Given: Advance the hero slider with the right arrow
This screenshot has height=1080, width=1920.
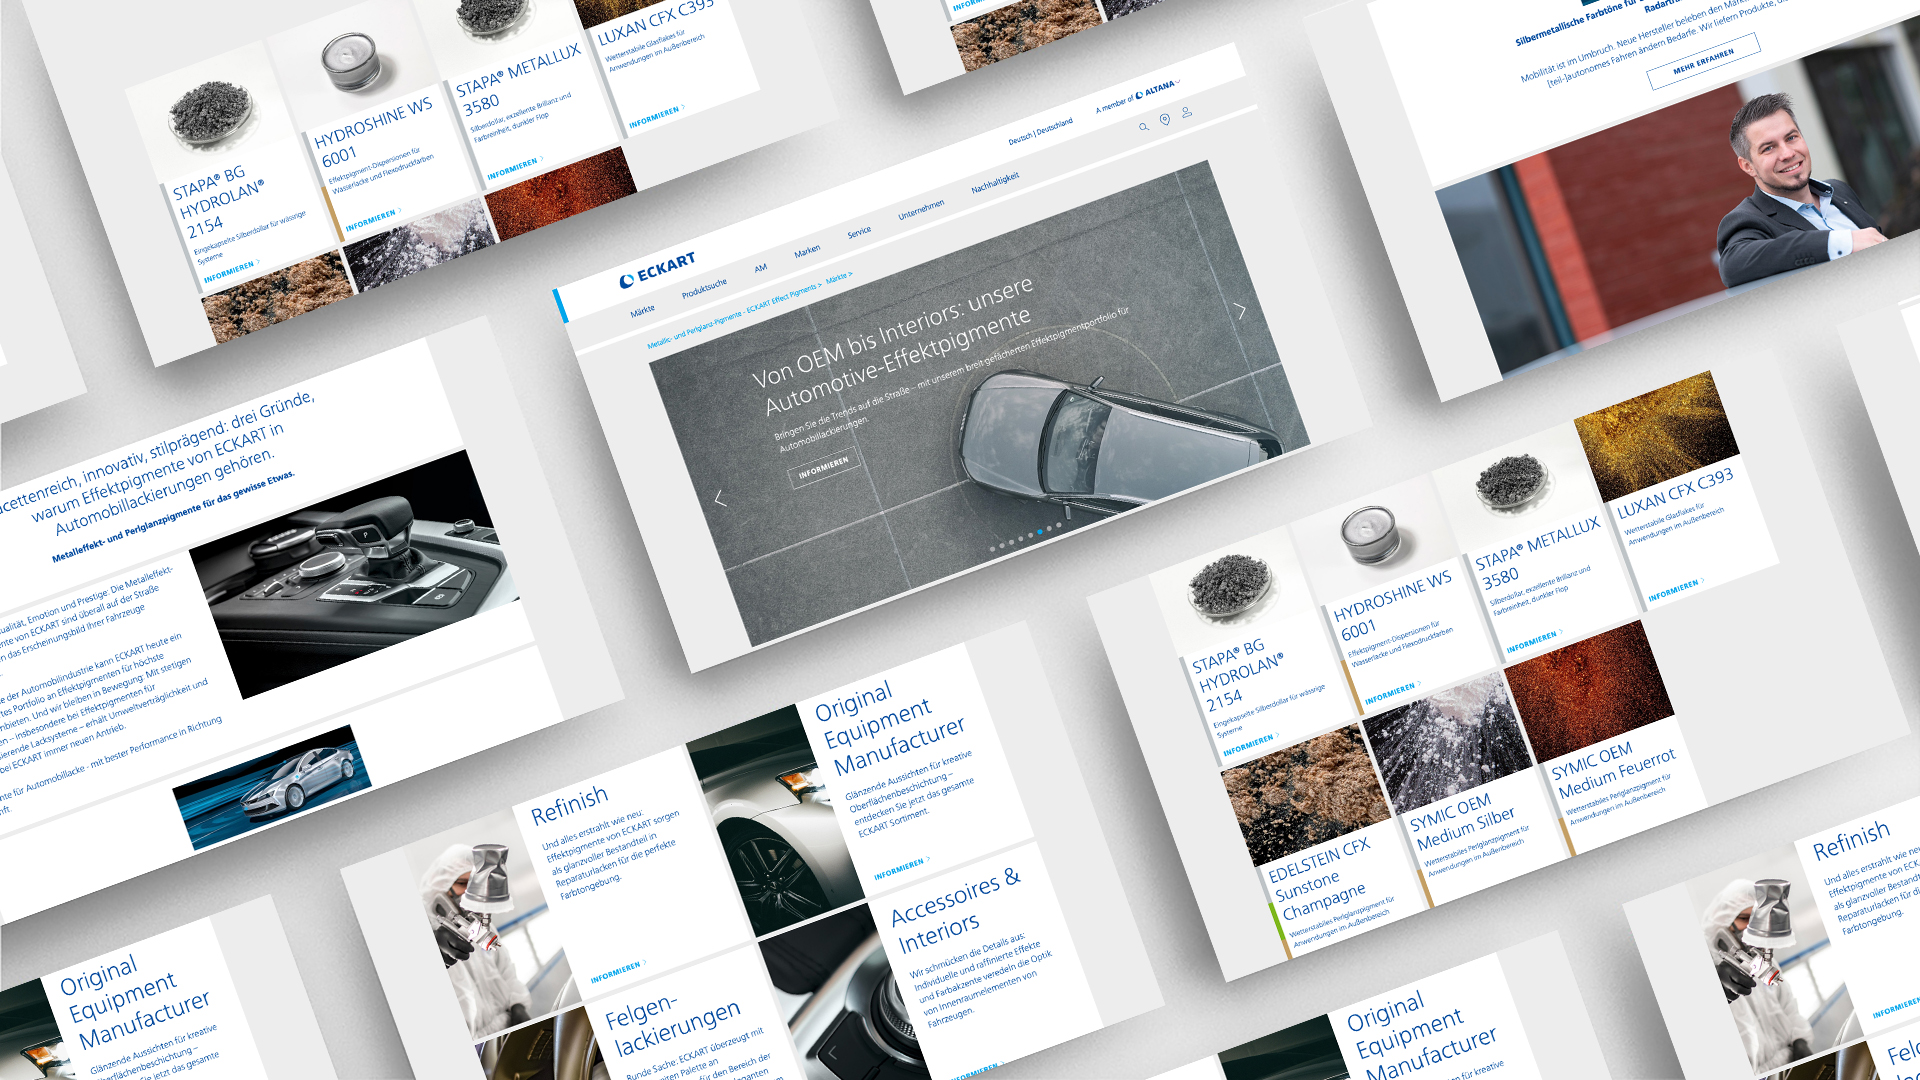Looking at the screenshot, I should [1241, 311].
